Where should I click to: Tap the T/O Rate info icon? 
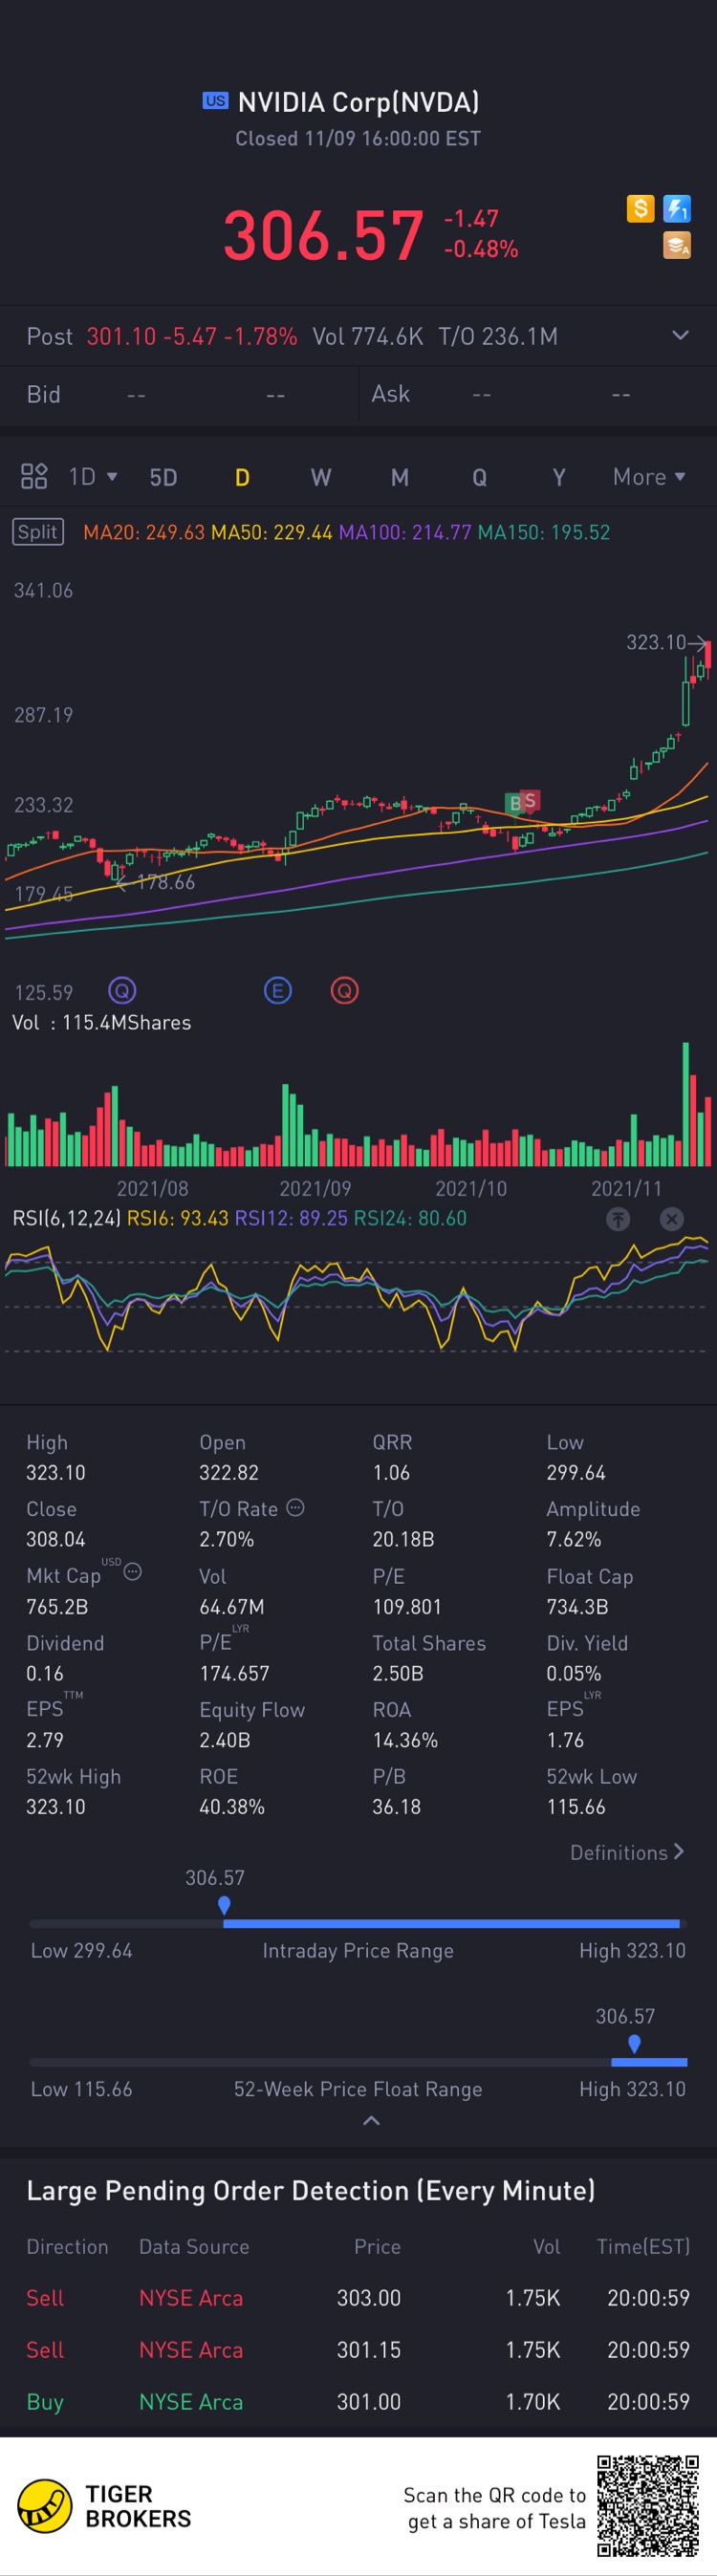coord(295,1507)
